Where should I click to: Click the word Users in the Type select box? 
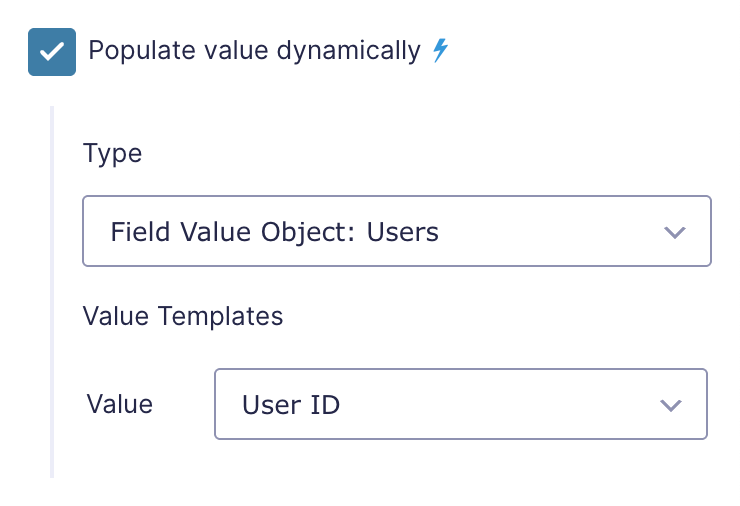pyautogui.click(x=403, y=232)
